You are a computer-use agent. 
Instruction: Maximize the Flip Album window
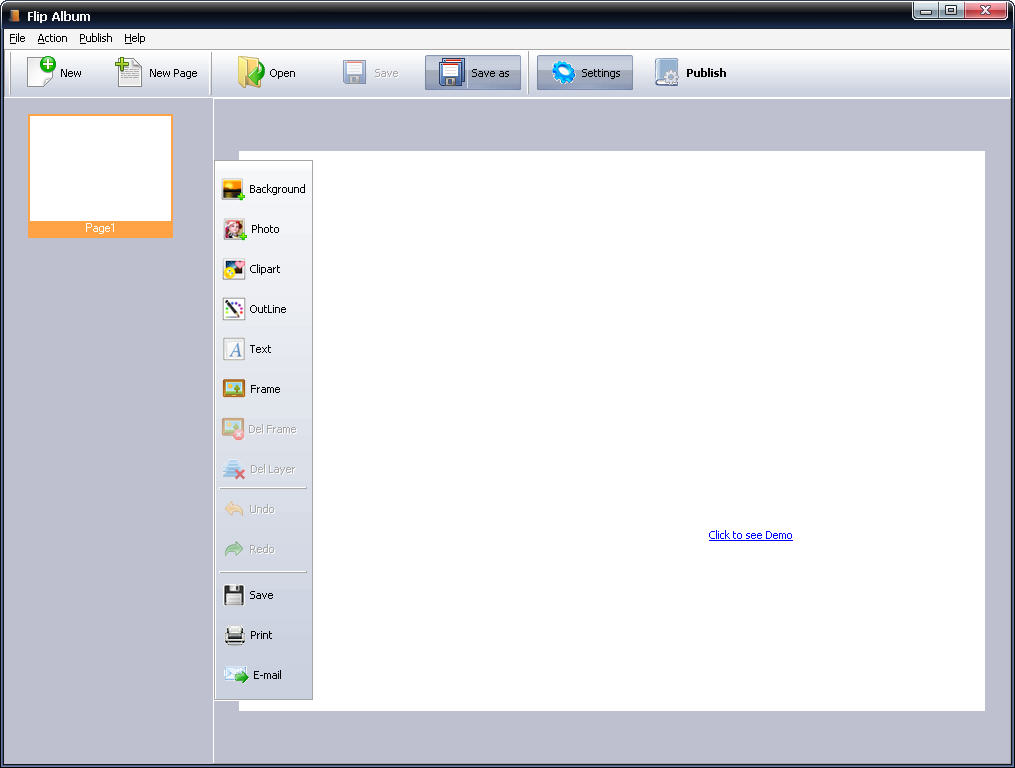pos(951,10)
